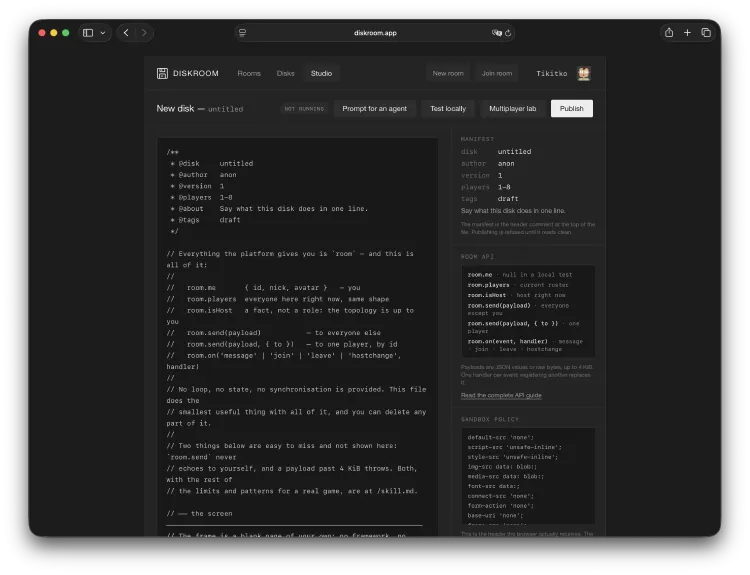Viewport: 750px width, 575px height.
Task: Click the Tikitko username
Action: pos(551,73)
